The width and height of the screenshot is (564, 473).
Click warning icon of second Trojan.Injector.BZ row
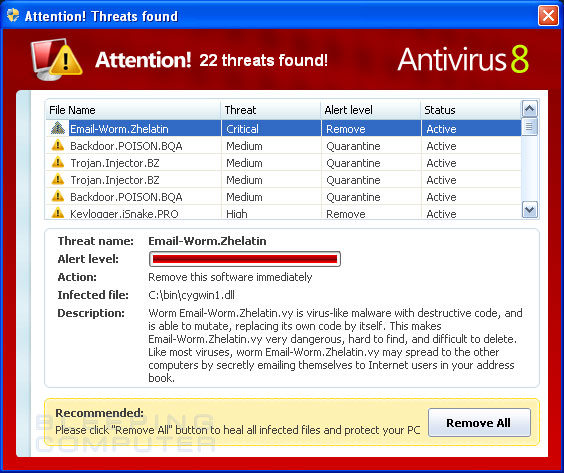point(58,179)
